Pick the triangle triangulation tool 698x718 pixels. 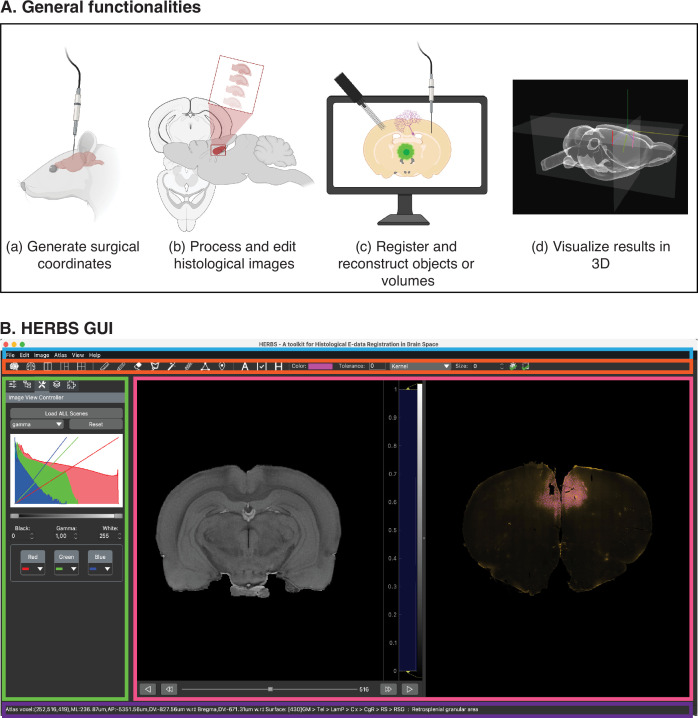click(x=204, y=367)
